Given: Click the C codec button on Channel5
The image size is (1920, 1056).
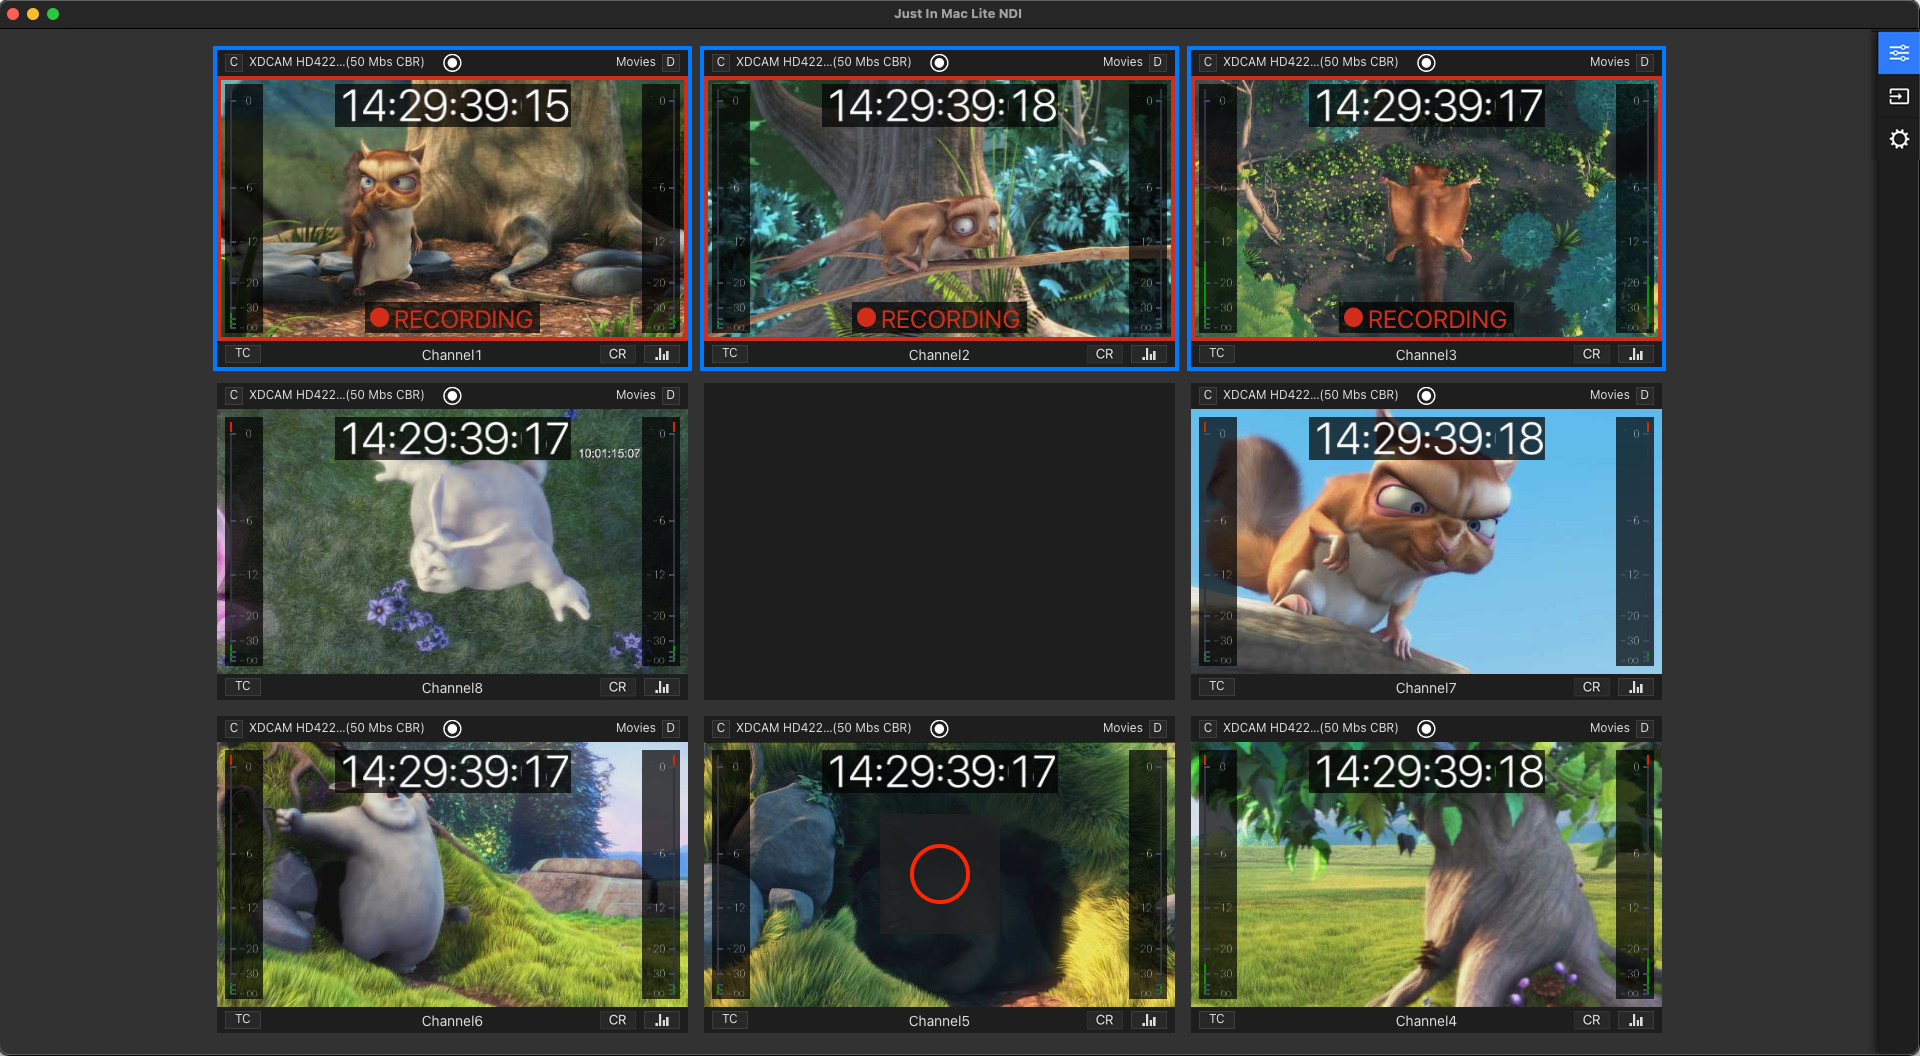Looking at the screenshot, I should pos(720,728).
